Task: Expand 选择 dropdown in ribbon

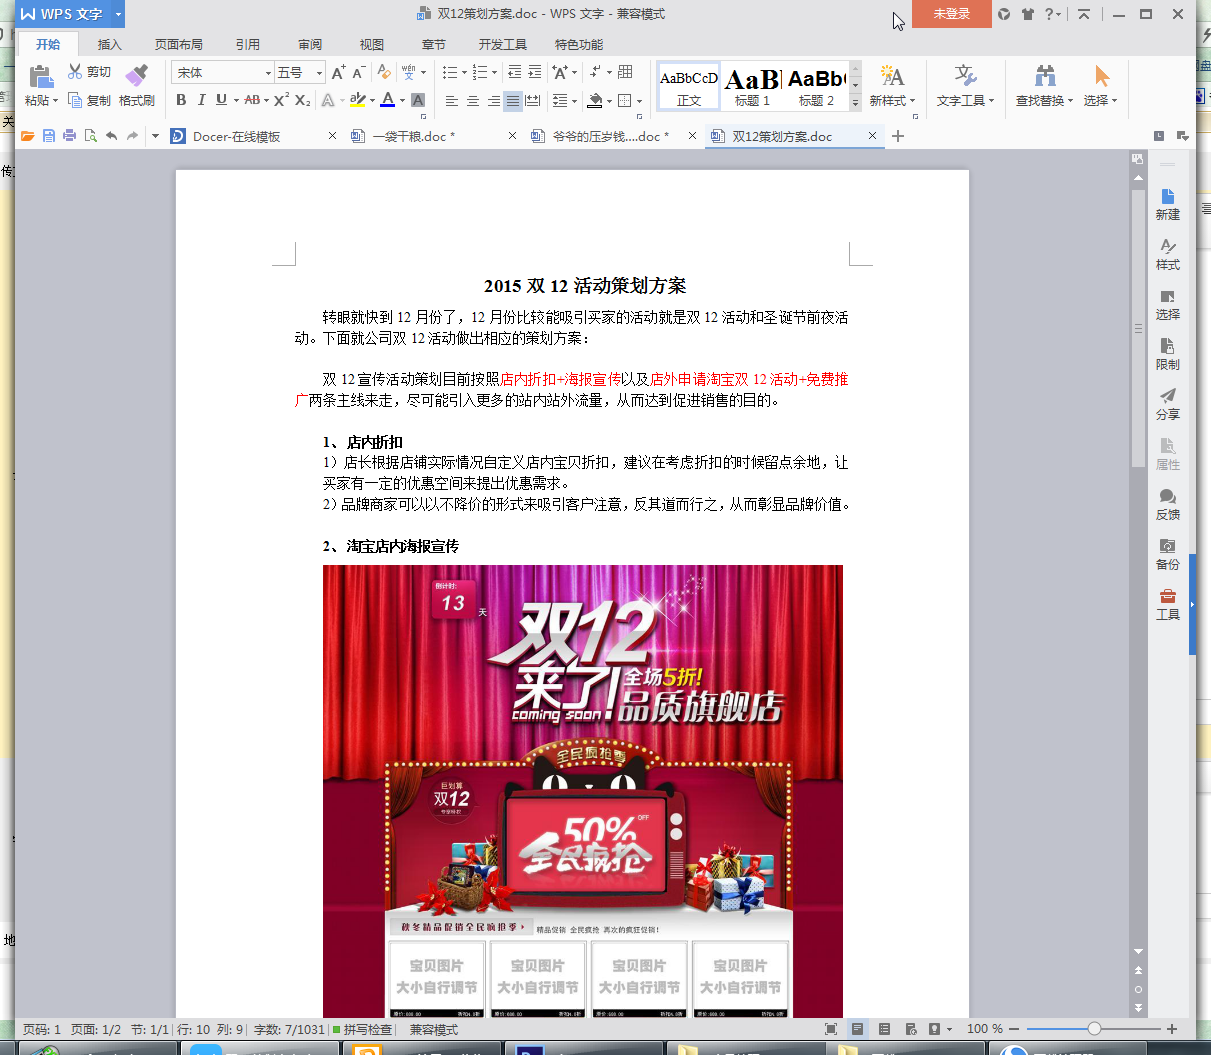Action: 1114,101
